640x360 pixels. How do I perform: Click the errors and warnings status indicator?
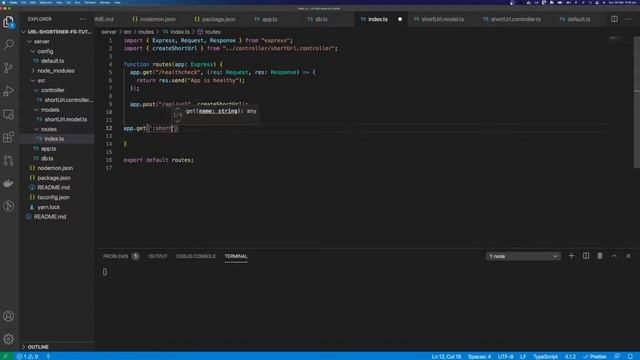pos(27,356)
